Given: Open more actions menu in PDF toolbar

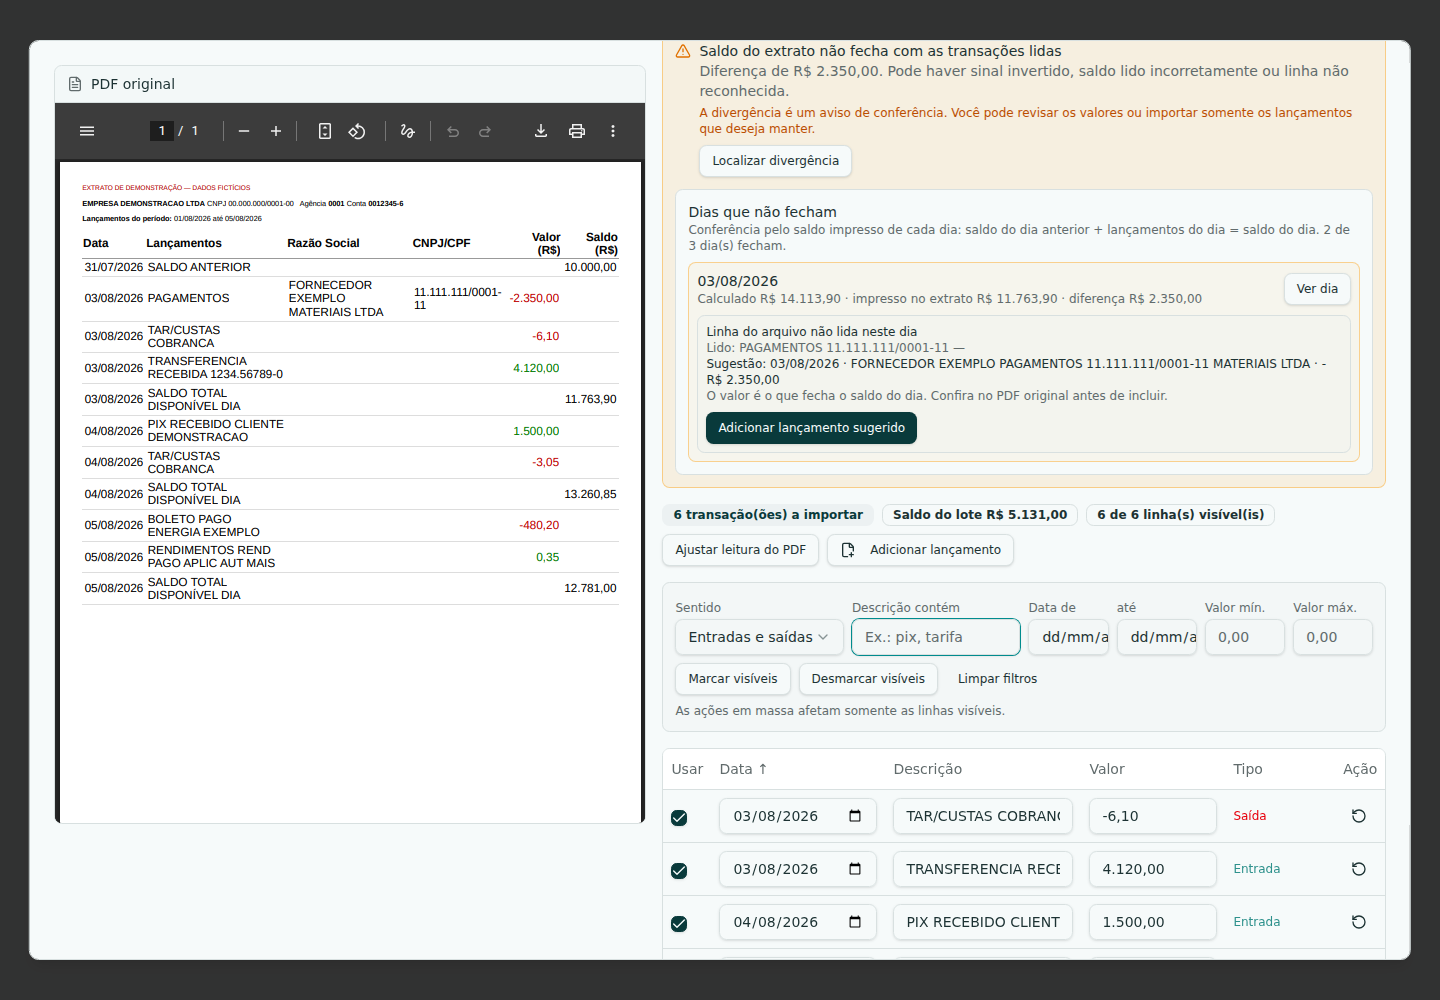Looking at the screenshot, I should pos(613,131).
